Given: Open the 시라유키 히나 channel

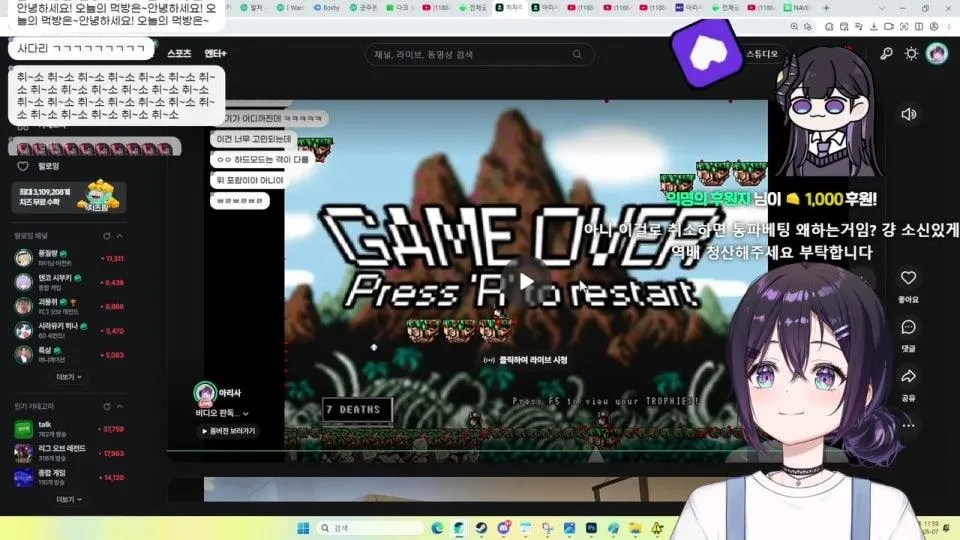Looking at the screenshot, I should click(69, 331).
